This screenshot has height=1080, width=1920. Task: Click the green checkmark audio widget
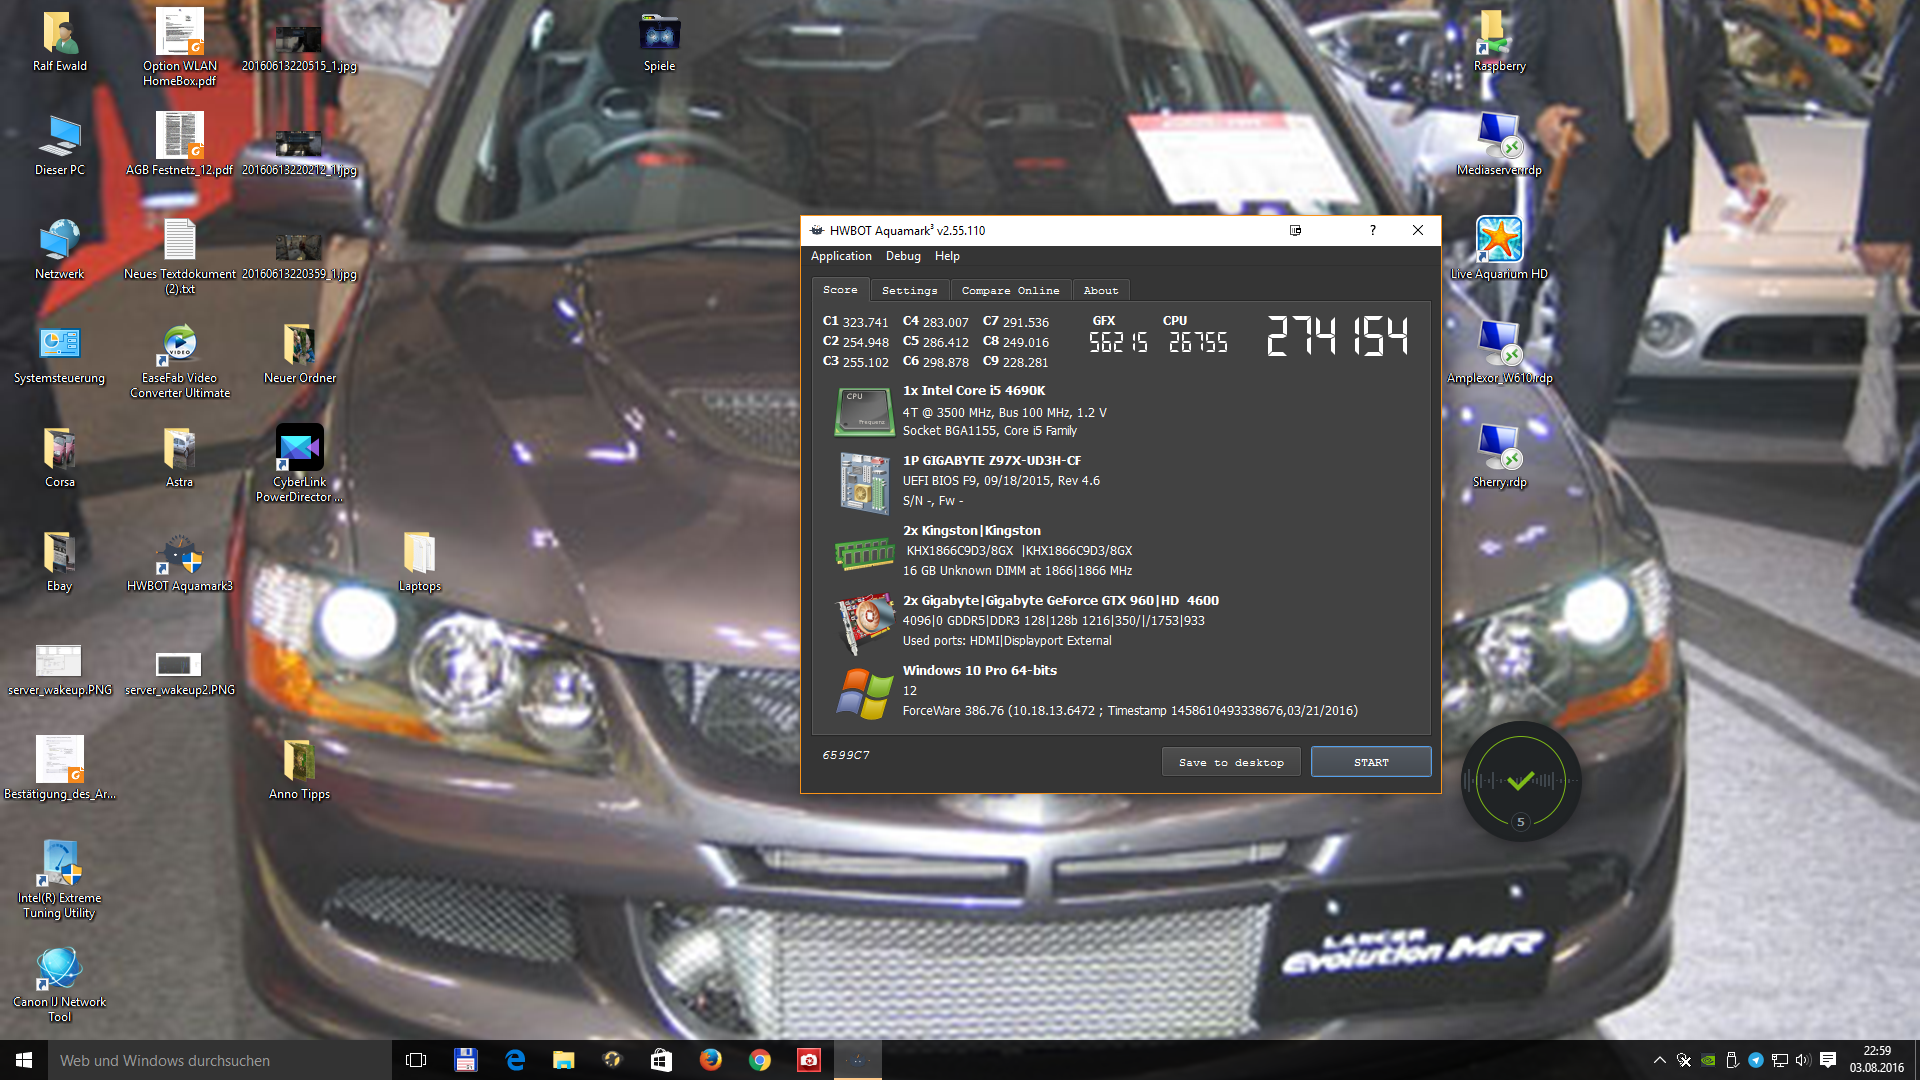click(x=1520, y=781)
